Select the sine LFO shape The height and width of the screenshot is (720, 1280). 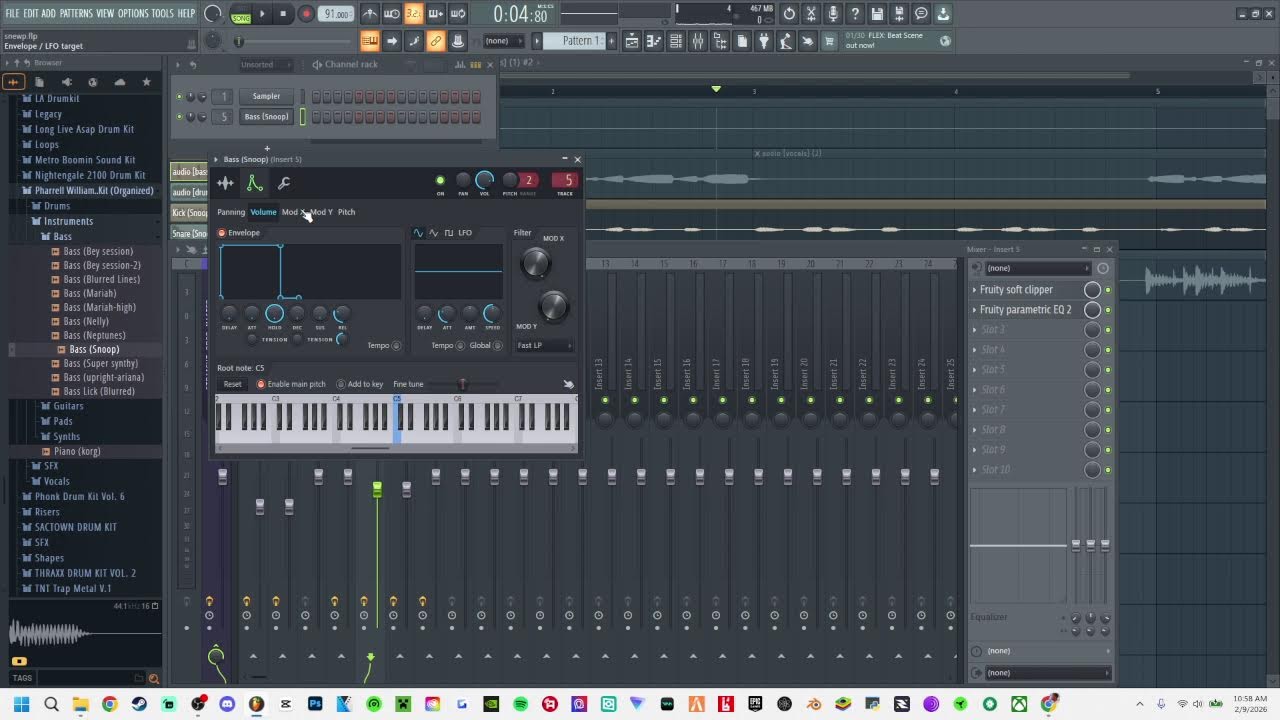[418, 233]
